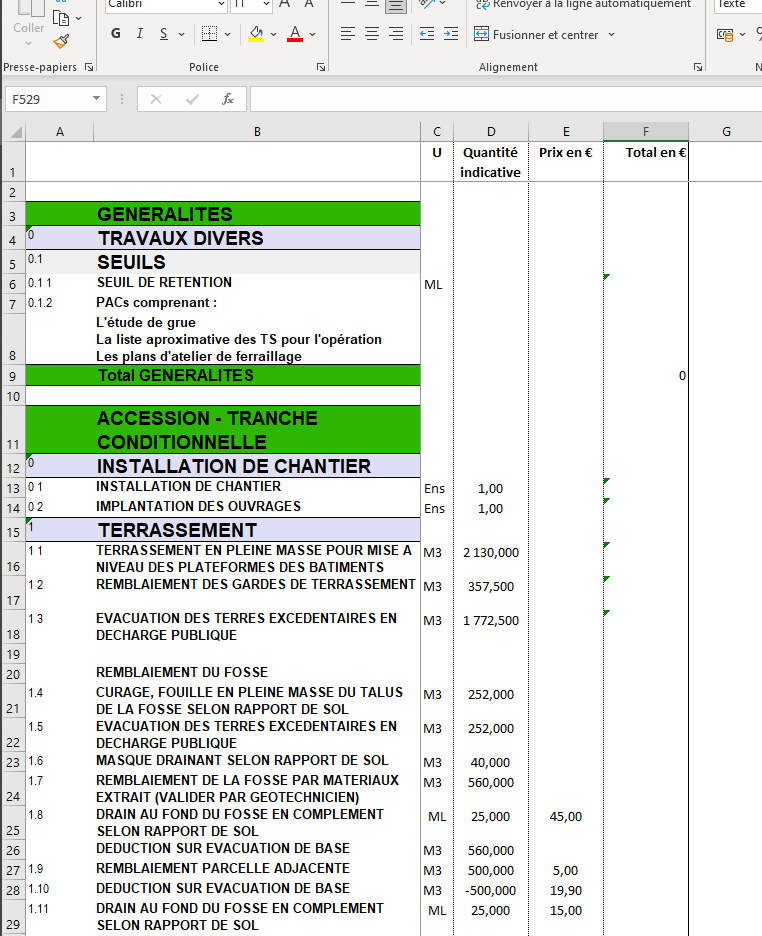This screenshot has height=936, width=762.
Task: Select column G header
Action: point(726,131)
